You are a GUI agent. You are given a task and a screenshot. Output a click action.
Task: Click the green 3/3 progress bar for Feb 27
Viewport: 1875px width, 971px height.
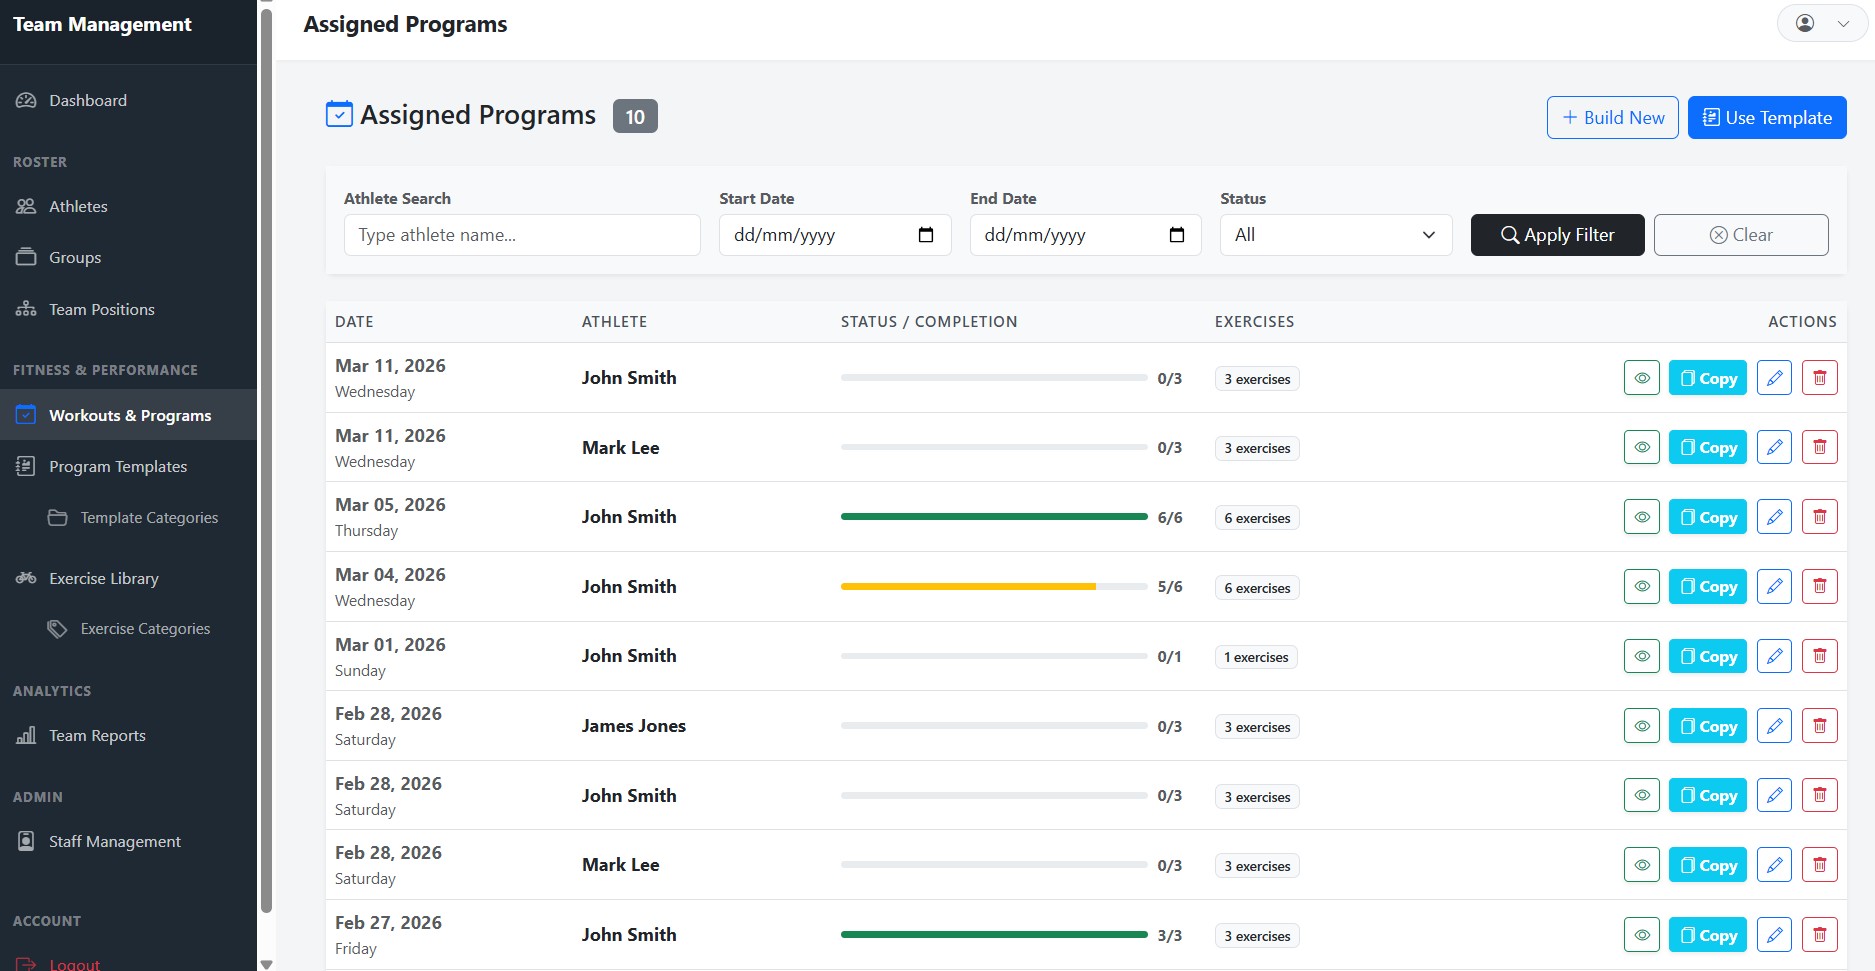pos(994,934)
